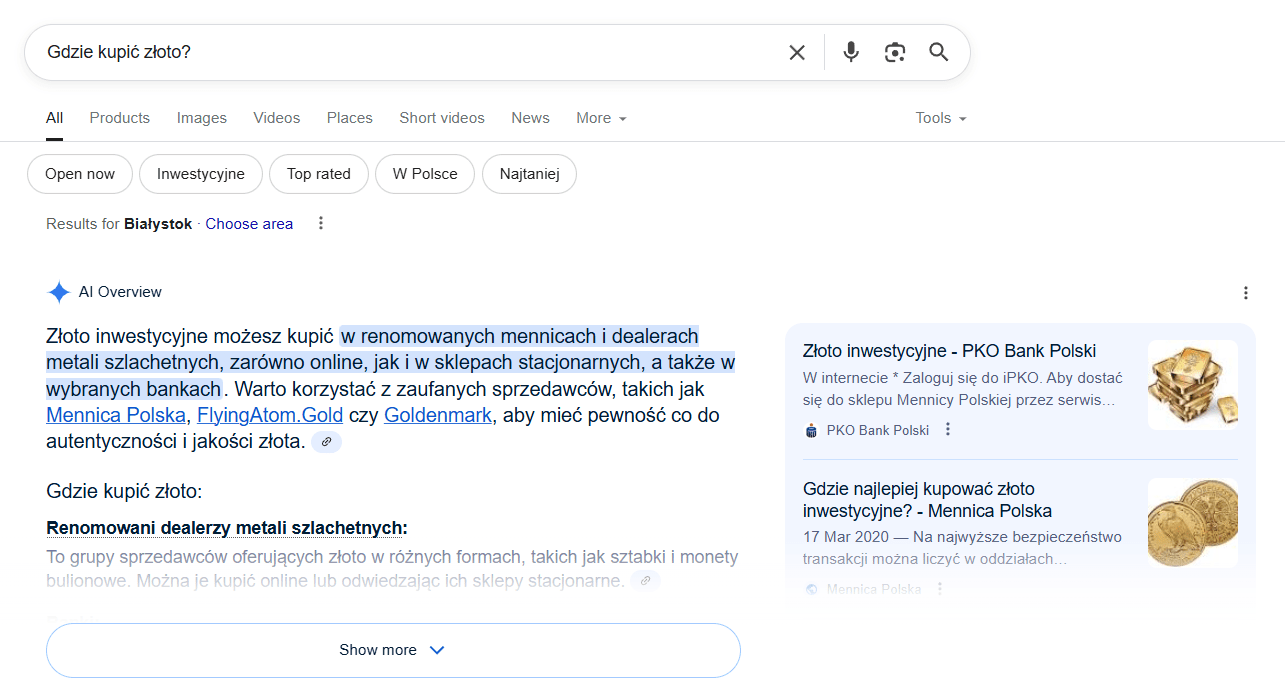Open image search with the camera lens icon
The image size is (1285, 692).
[x=895, y=52]
